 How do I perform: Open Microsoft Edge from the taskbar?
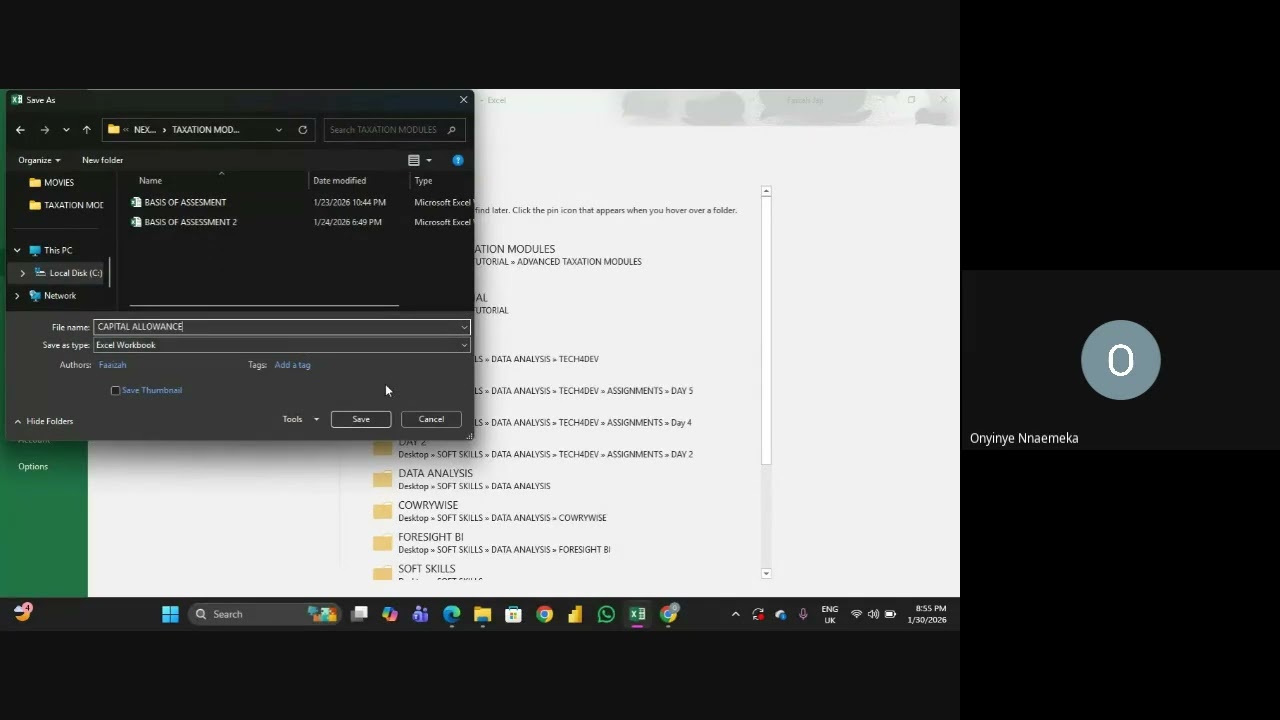[x=451, y=614]
